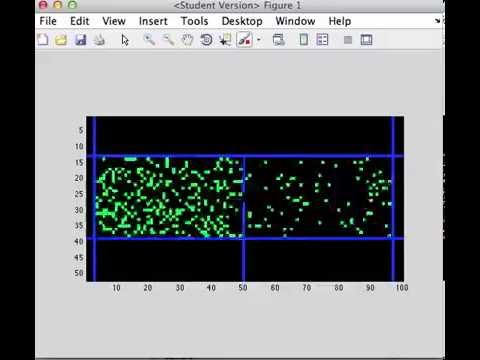Insert a colorbar using the toolbar icon
480x360 pixels.
304,40
